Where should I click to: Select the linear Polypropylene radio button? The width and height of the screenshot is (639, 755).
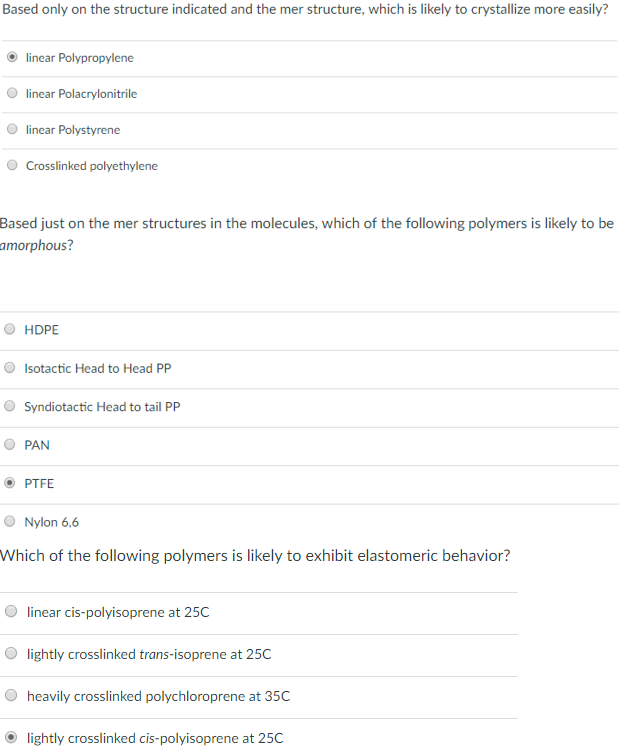coord(12,58)
